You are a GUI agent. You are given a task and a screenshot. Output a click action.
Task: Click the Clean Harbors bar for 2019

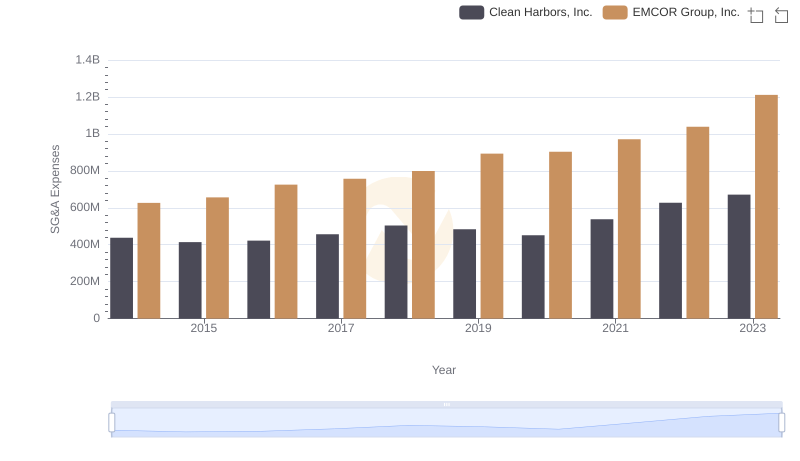click(x=464, y=274)
